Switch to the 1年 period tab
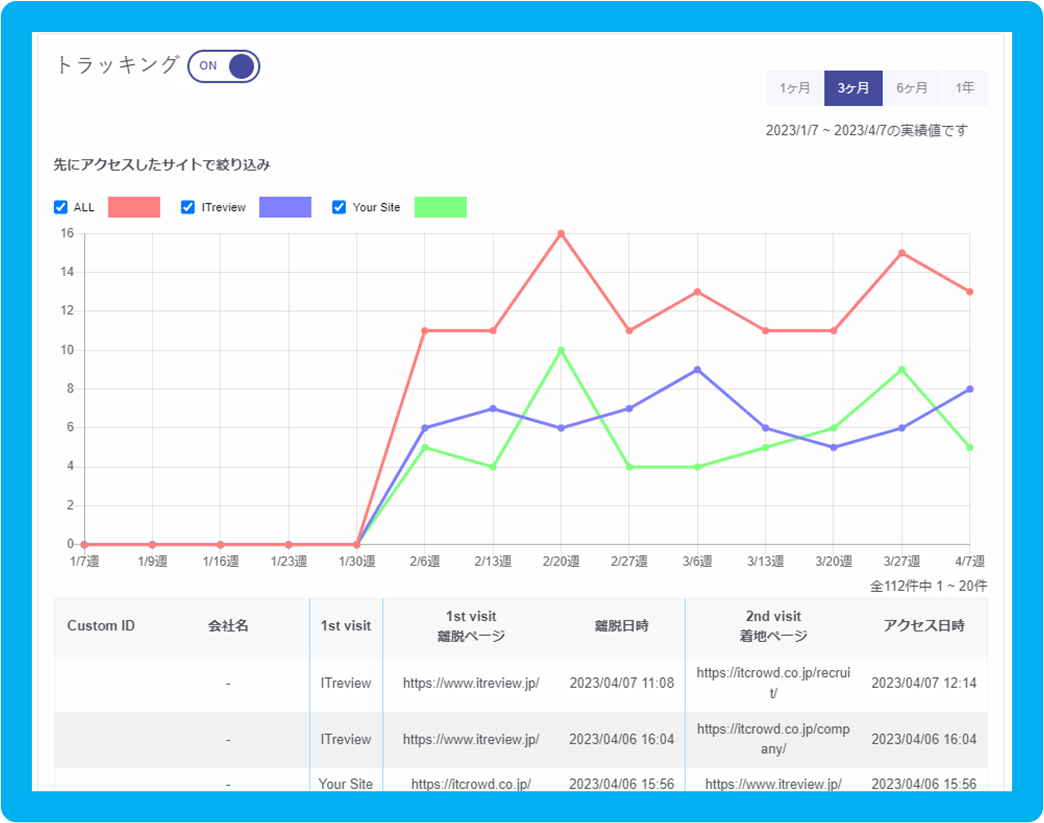 tap(964, 88)
